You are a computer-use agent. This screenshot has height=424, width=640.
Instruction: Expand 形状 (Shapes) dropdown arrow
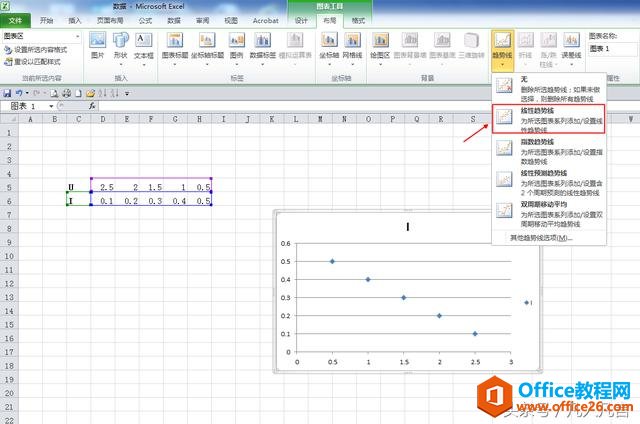point(121,64)
